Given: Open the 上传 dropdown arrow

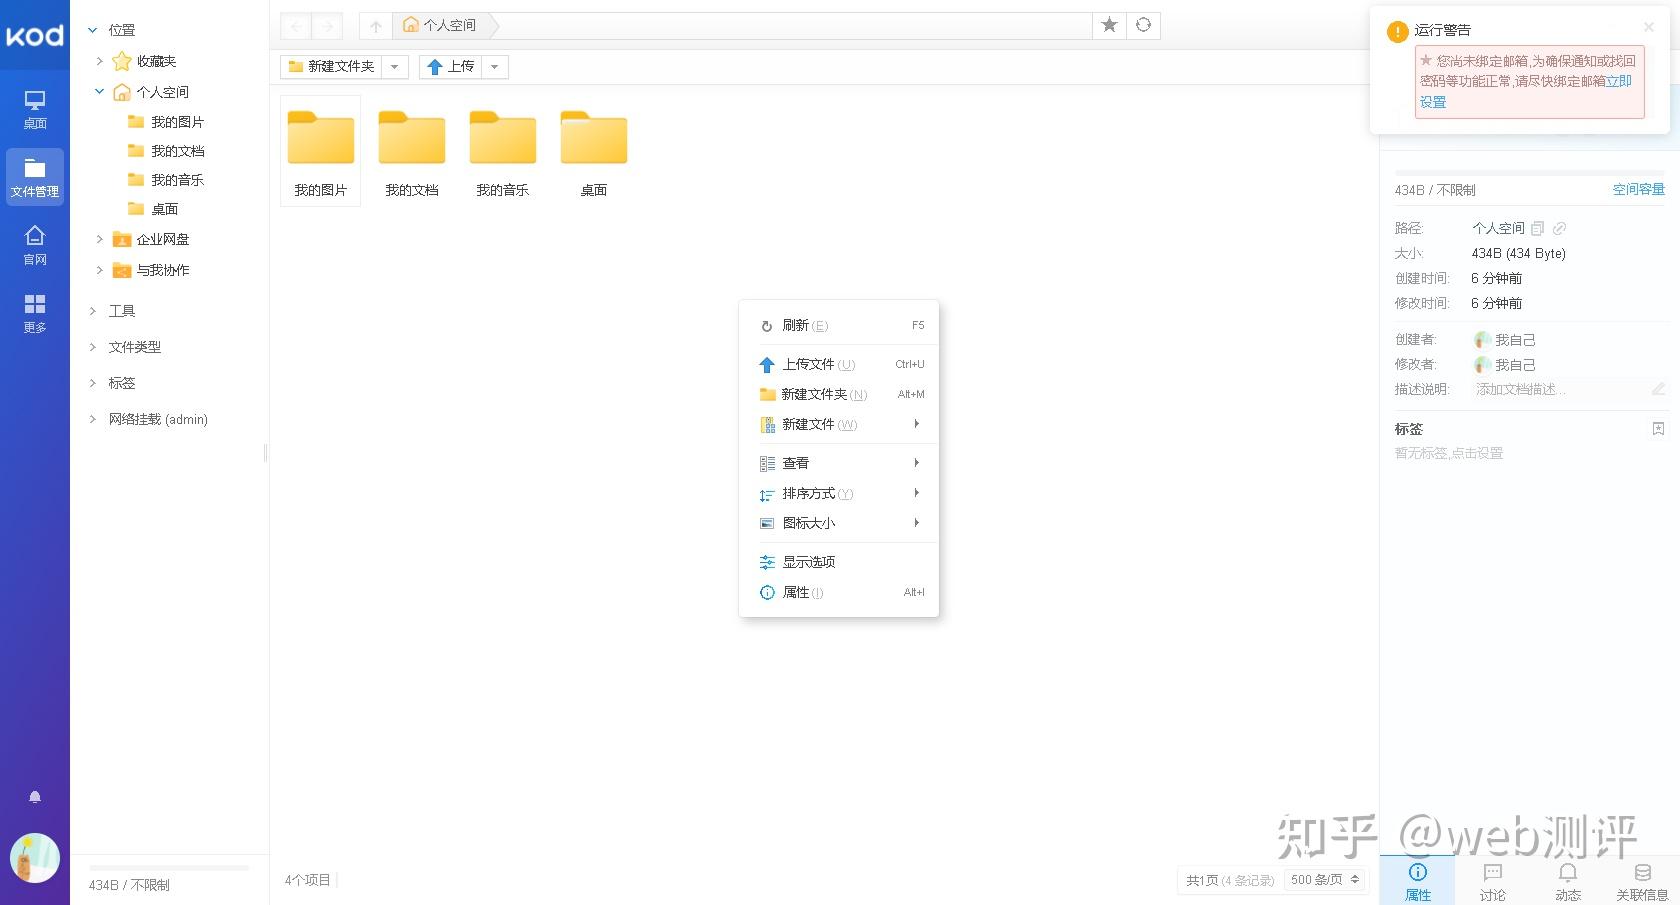Looking at the screenshot, I should [494, 66].
